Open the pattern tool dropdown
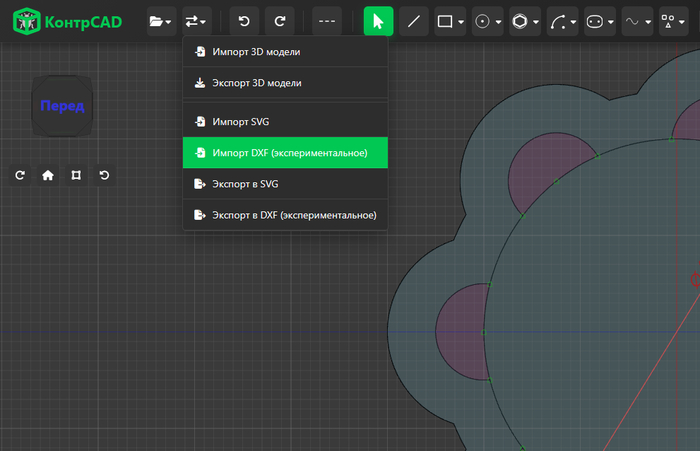This screenshot has height=451, width=700. pos(673,21)
